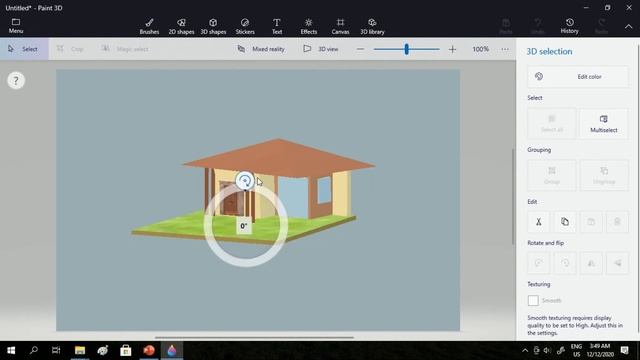Enable Multiselect mode
Screen dimensions: 640x360
pos(604,124)
